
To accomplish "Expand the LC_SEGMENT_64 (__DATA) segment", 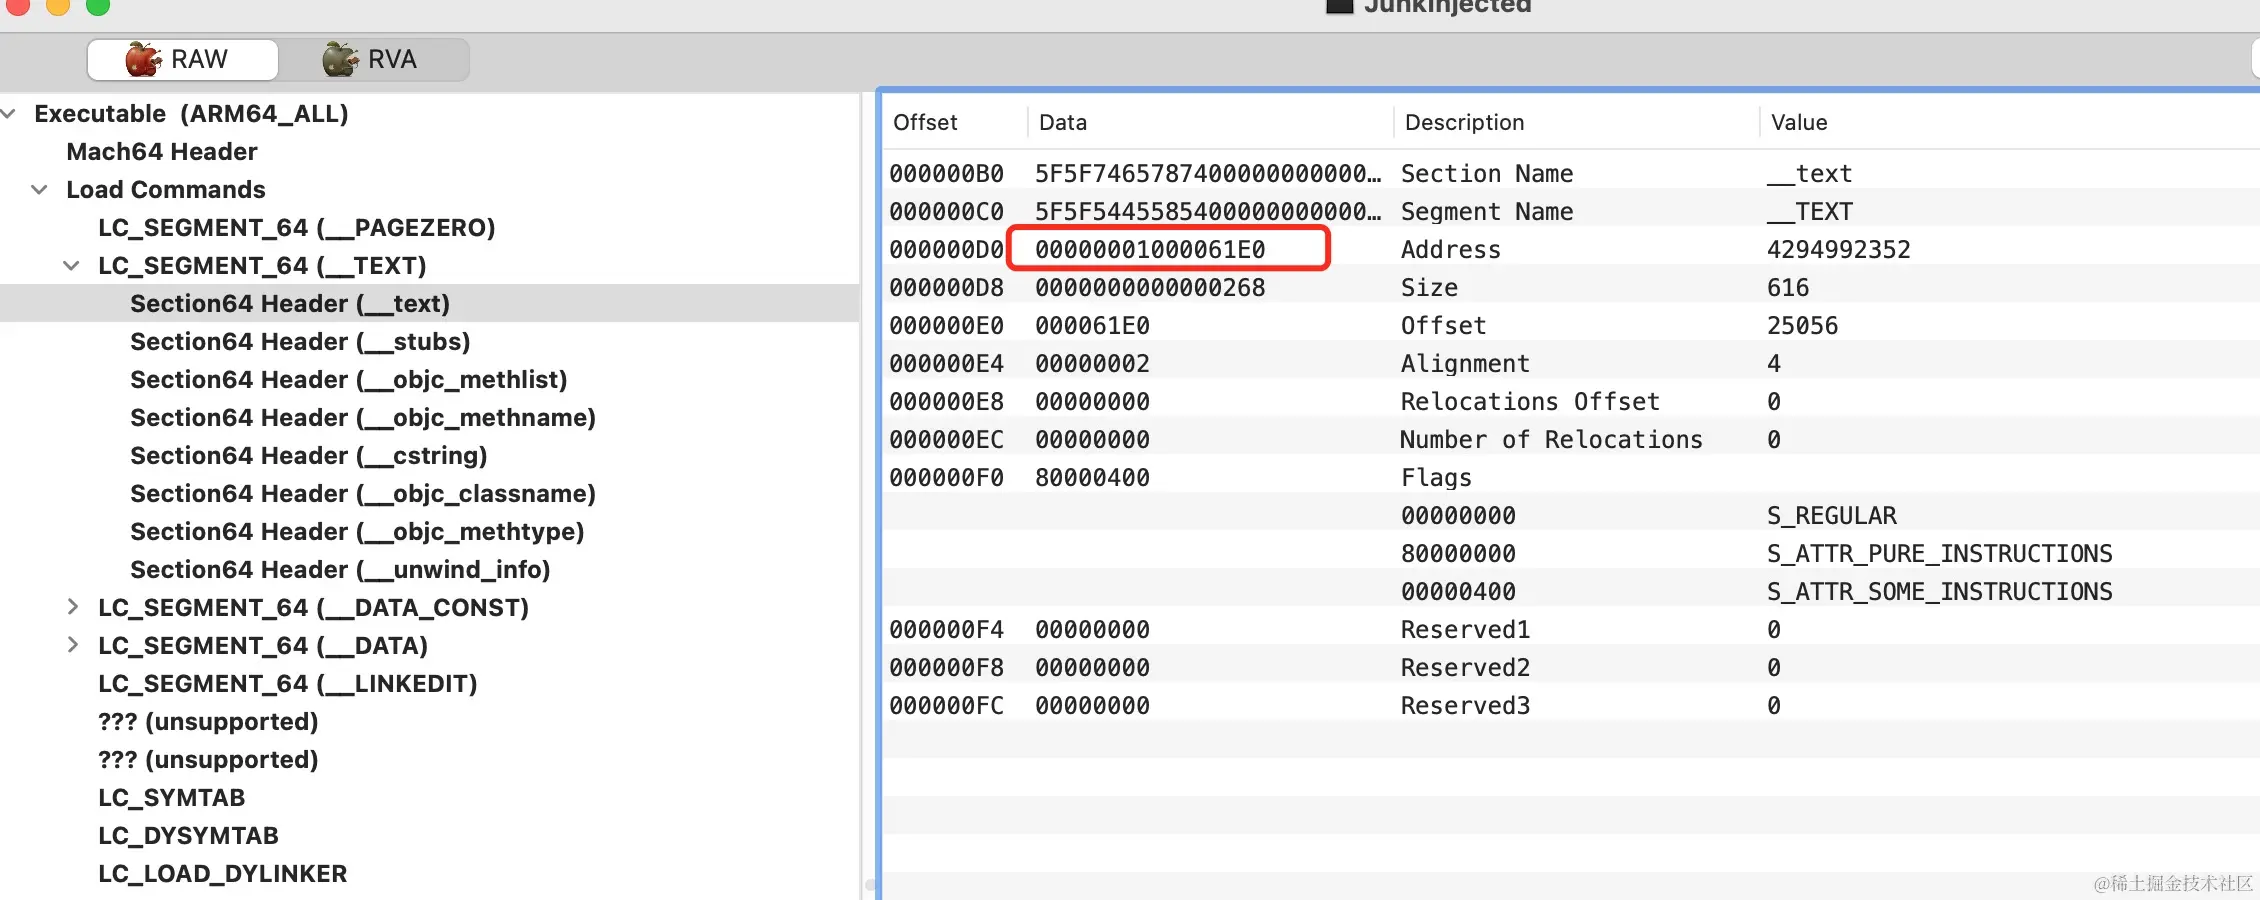I will [72, 645].
